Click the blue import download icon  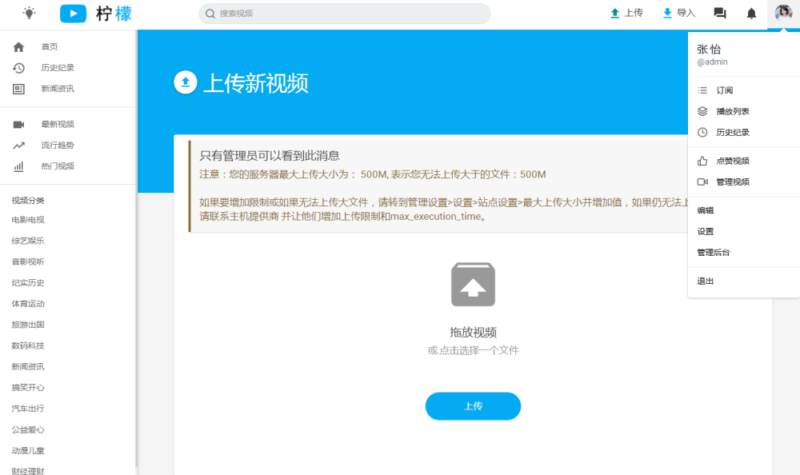coord(667,13)
